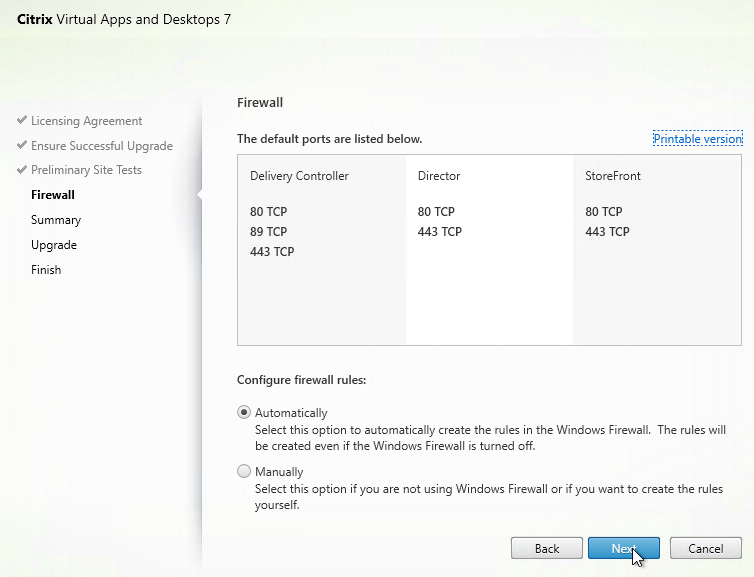
Task: Click 443 TCP under StoreFront
Action: [x=607, y=232]
